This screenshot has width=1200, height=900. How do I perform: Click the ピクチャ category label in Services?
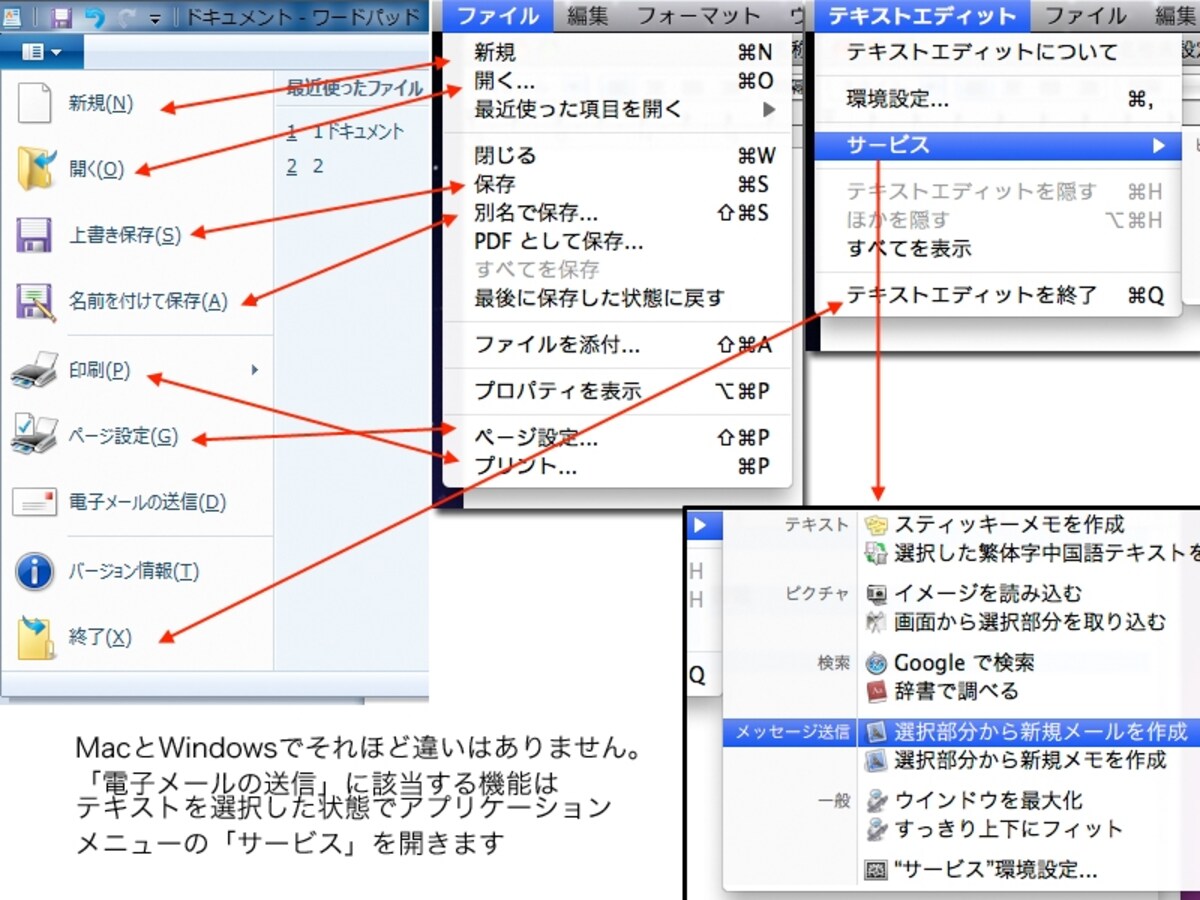tap(818, 594)
